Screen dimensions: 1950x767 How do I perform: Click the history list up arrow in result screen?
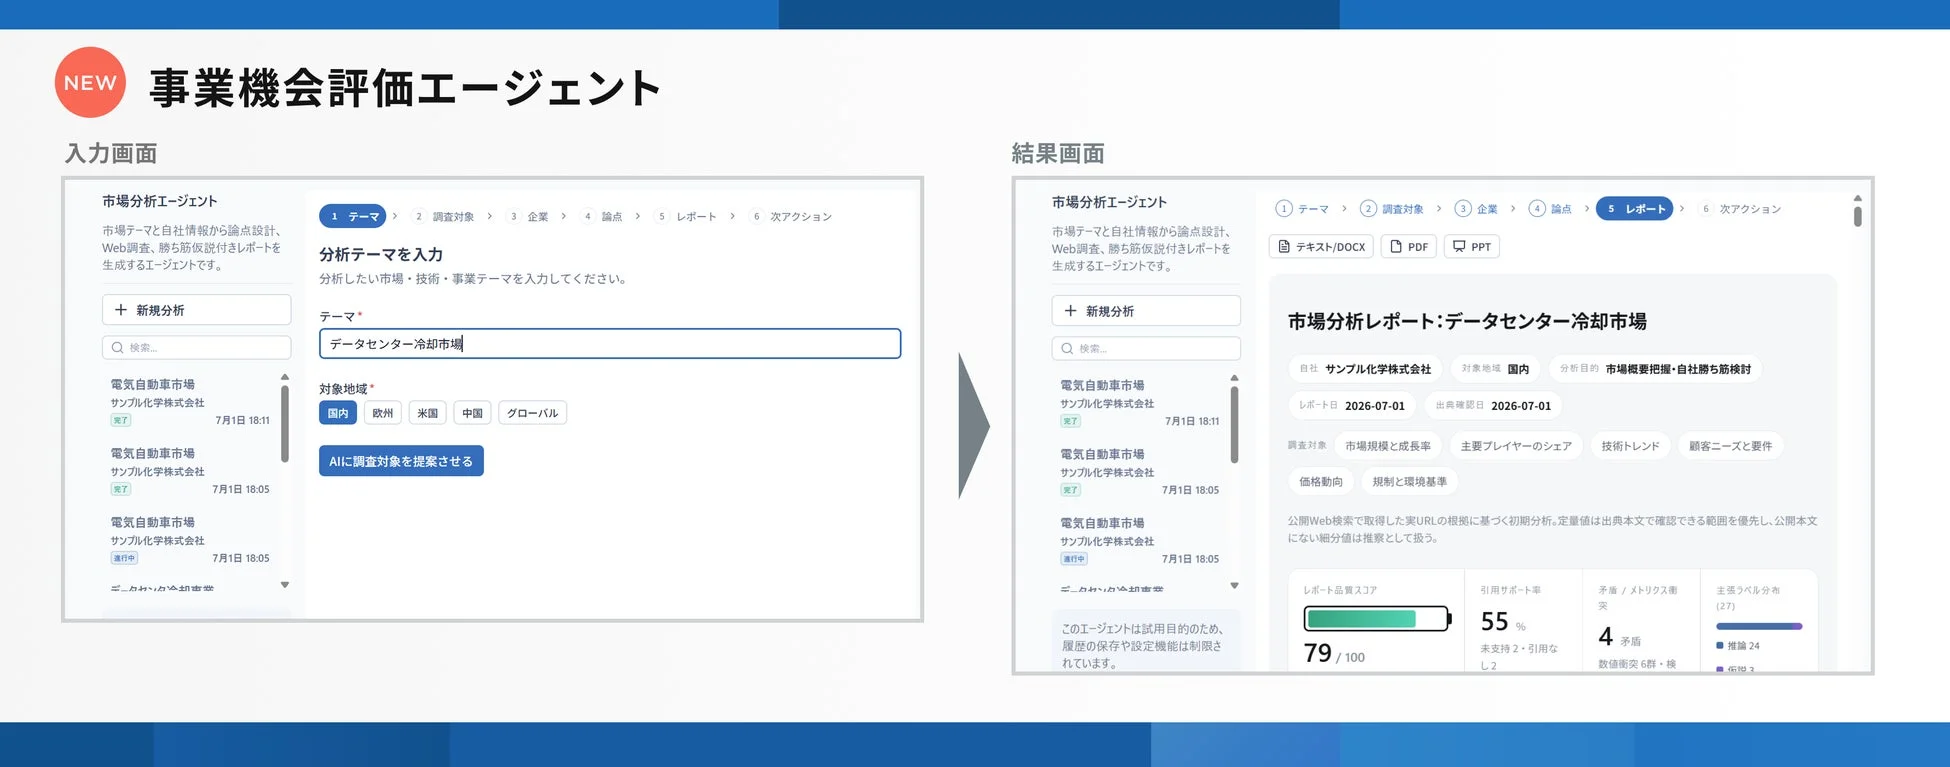(1235, 378)
